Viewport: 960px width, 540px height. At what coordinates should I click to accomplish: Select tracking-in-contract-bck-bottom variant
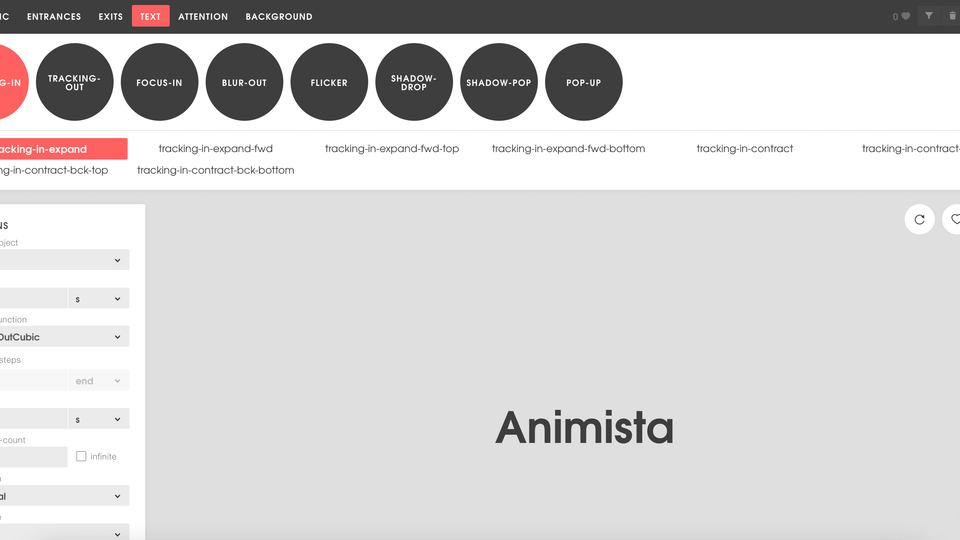tap(216, 170)
